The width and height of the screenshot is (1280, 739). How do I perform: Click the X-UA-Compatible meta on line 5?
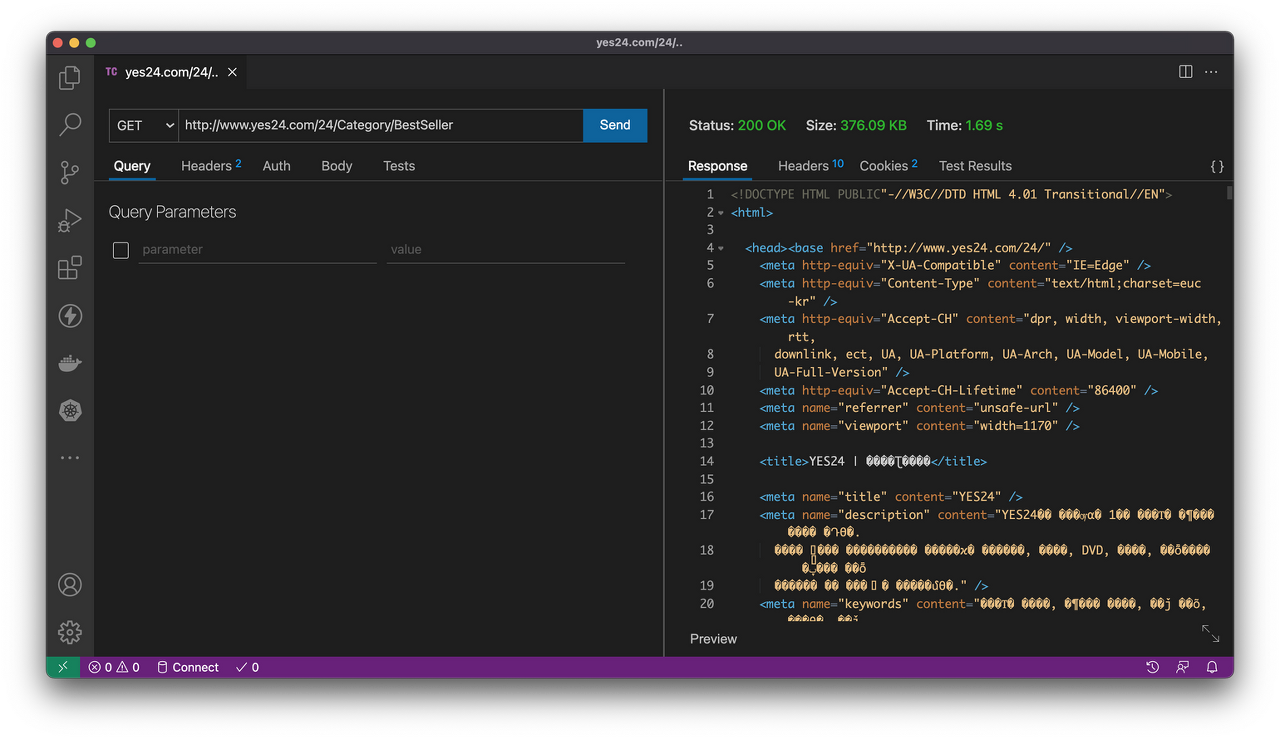tap(955, 266)
